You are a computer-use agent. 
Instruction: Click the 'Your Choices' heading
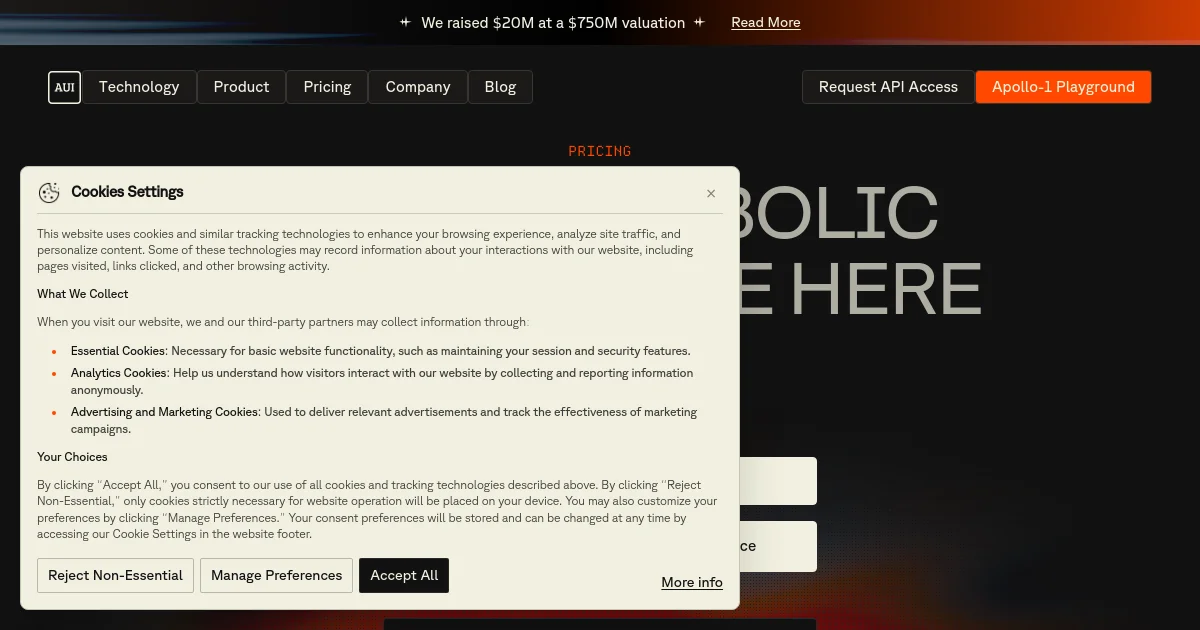tap(72, 457)
